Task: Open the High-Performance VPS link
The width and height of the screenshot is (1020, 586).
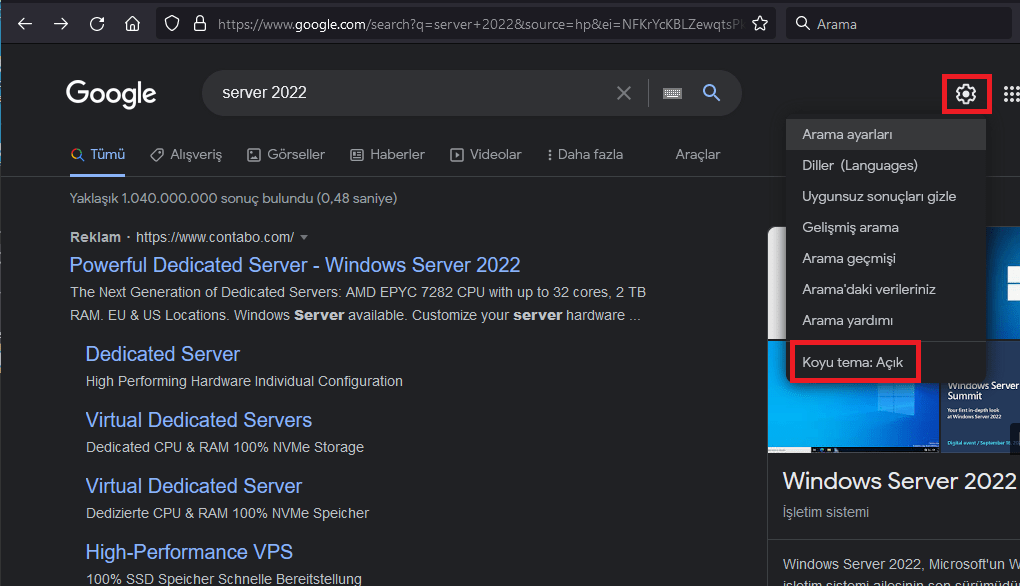Action: tap(189, 552)
